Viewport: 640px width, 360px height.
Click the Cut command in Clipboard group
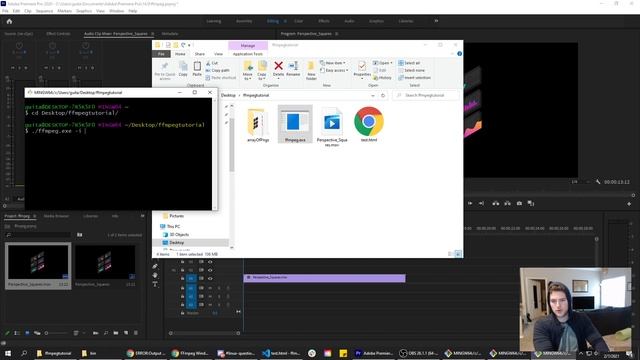click(212, 63)
